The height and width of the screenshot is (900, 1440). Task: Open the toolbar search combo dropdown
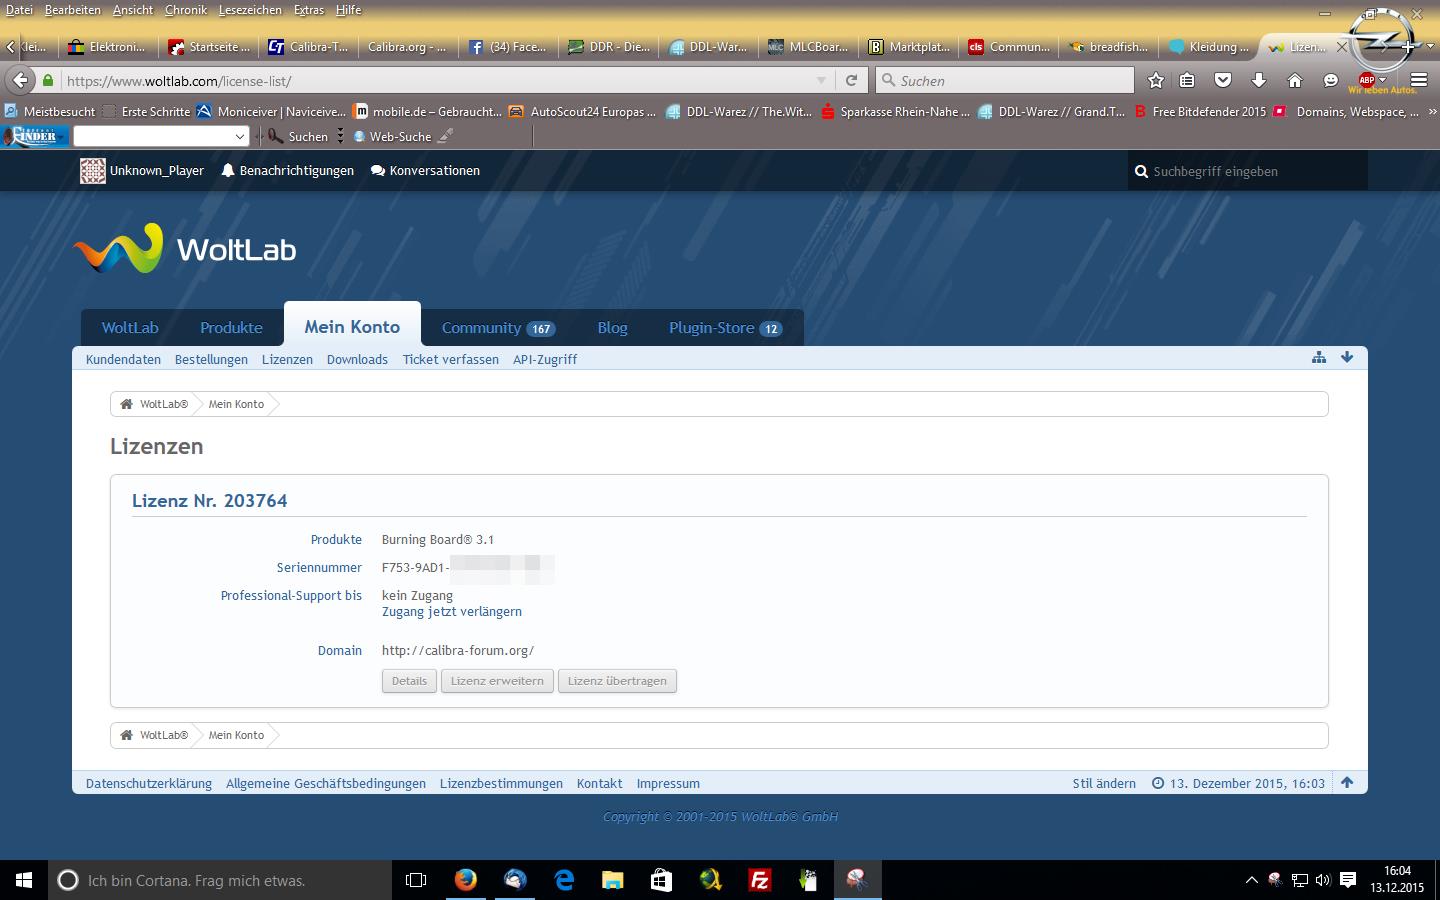(239, 137)
